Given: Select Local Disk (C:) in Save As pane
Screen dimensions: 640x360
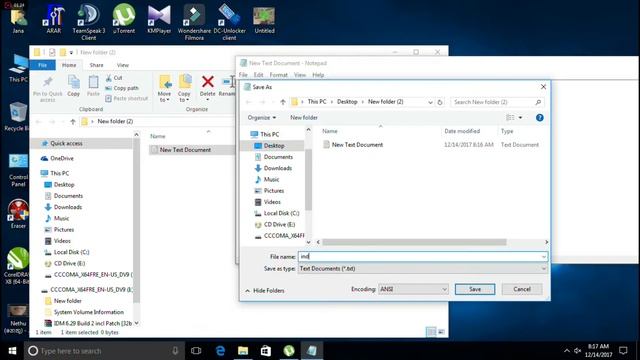Looking at the screenshot, I should pos(281,213).
